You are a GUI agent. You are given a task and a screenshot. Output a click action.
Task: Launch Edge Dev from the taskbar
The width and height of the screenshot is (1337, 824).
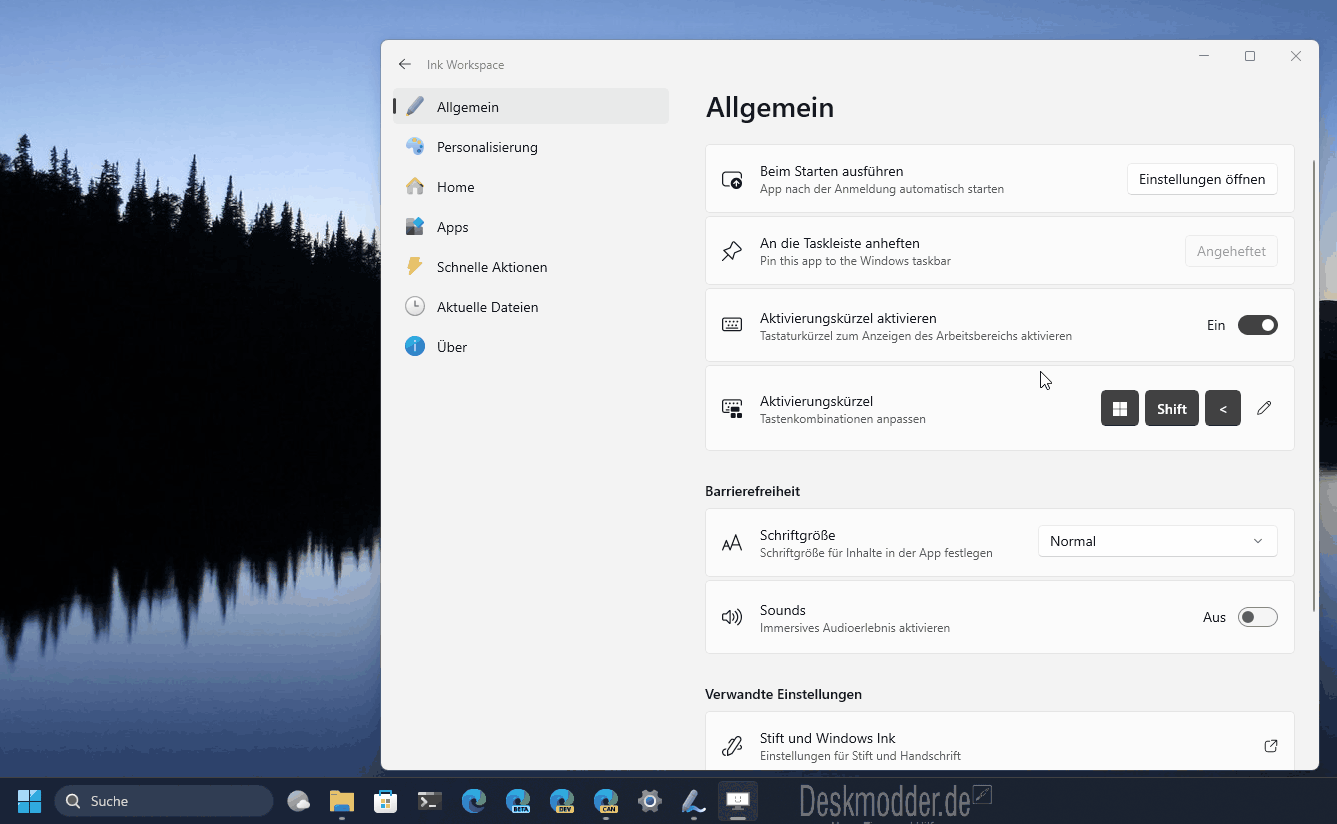(x=562, y=801)
